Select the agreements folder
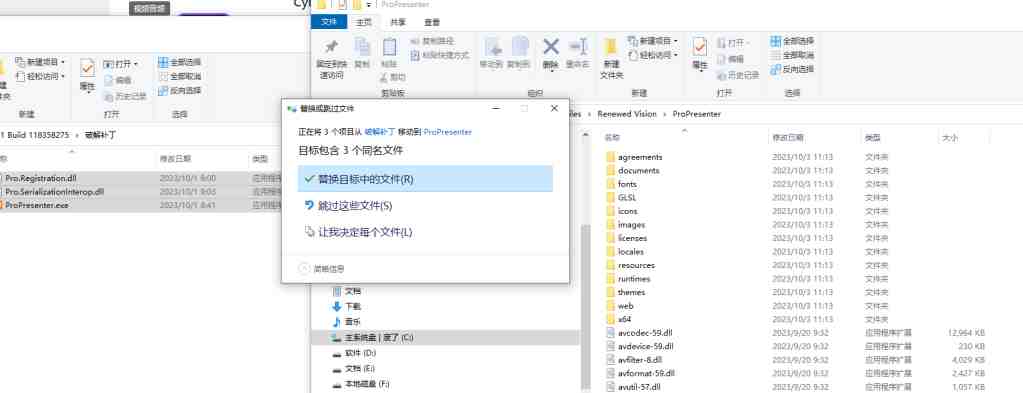 [x=639, y=157]
